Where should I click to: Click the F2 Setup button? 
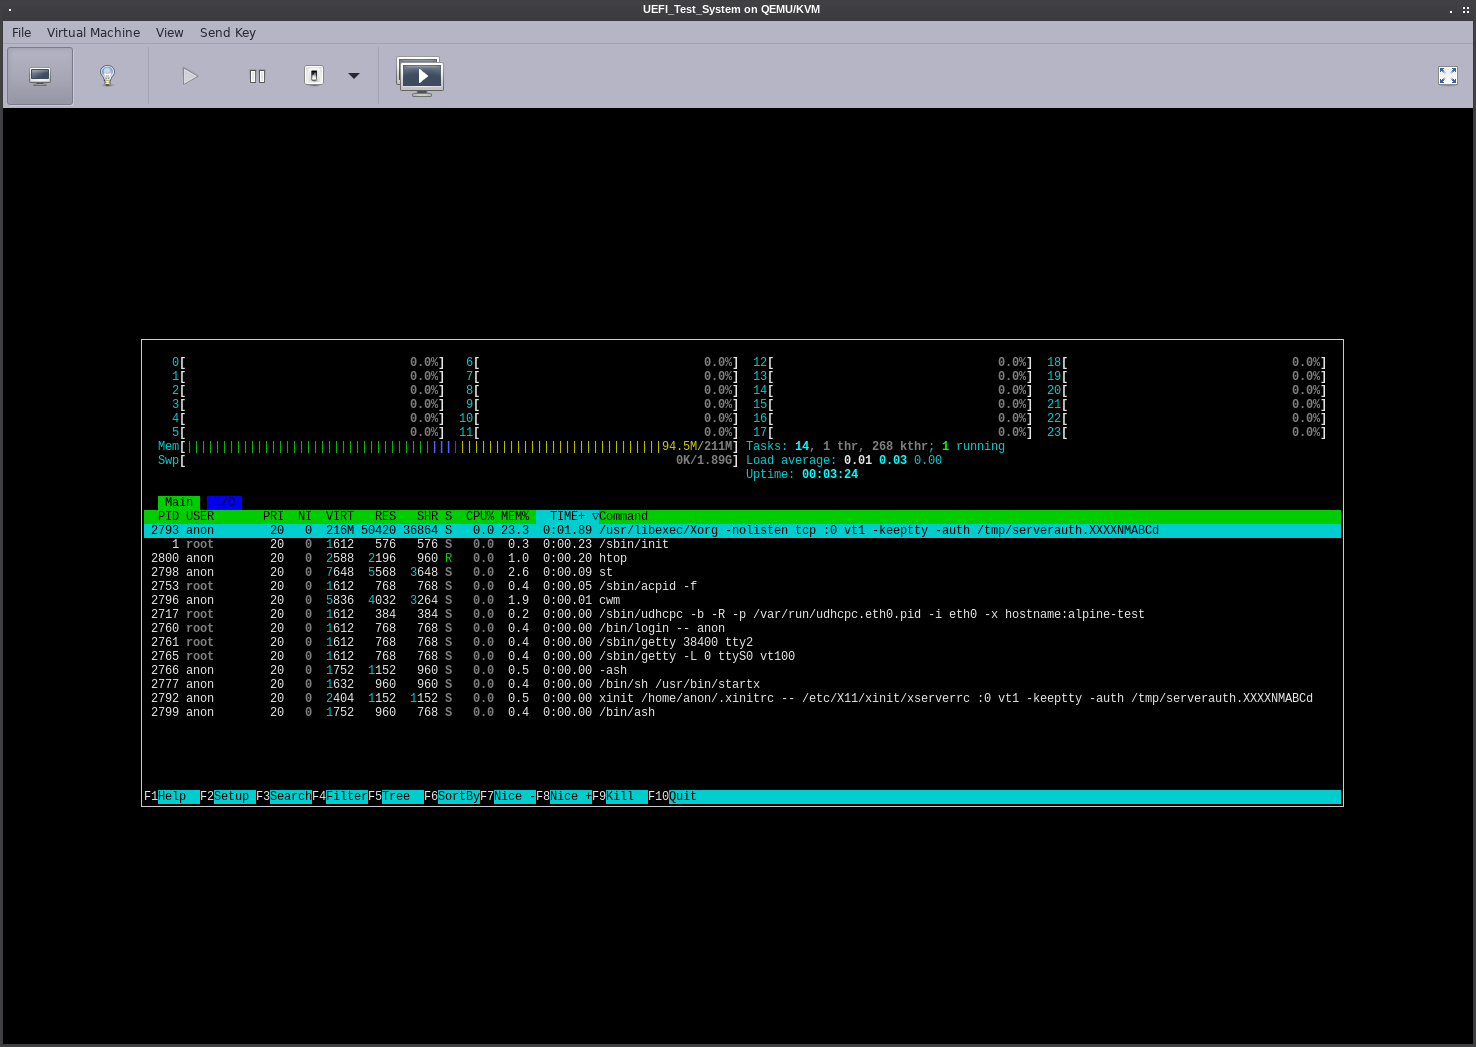click(x=228, y=797)
